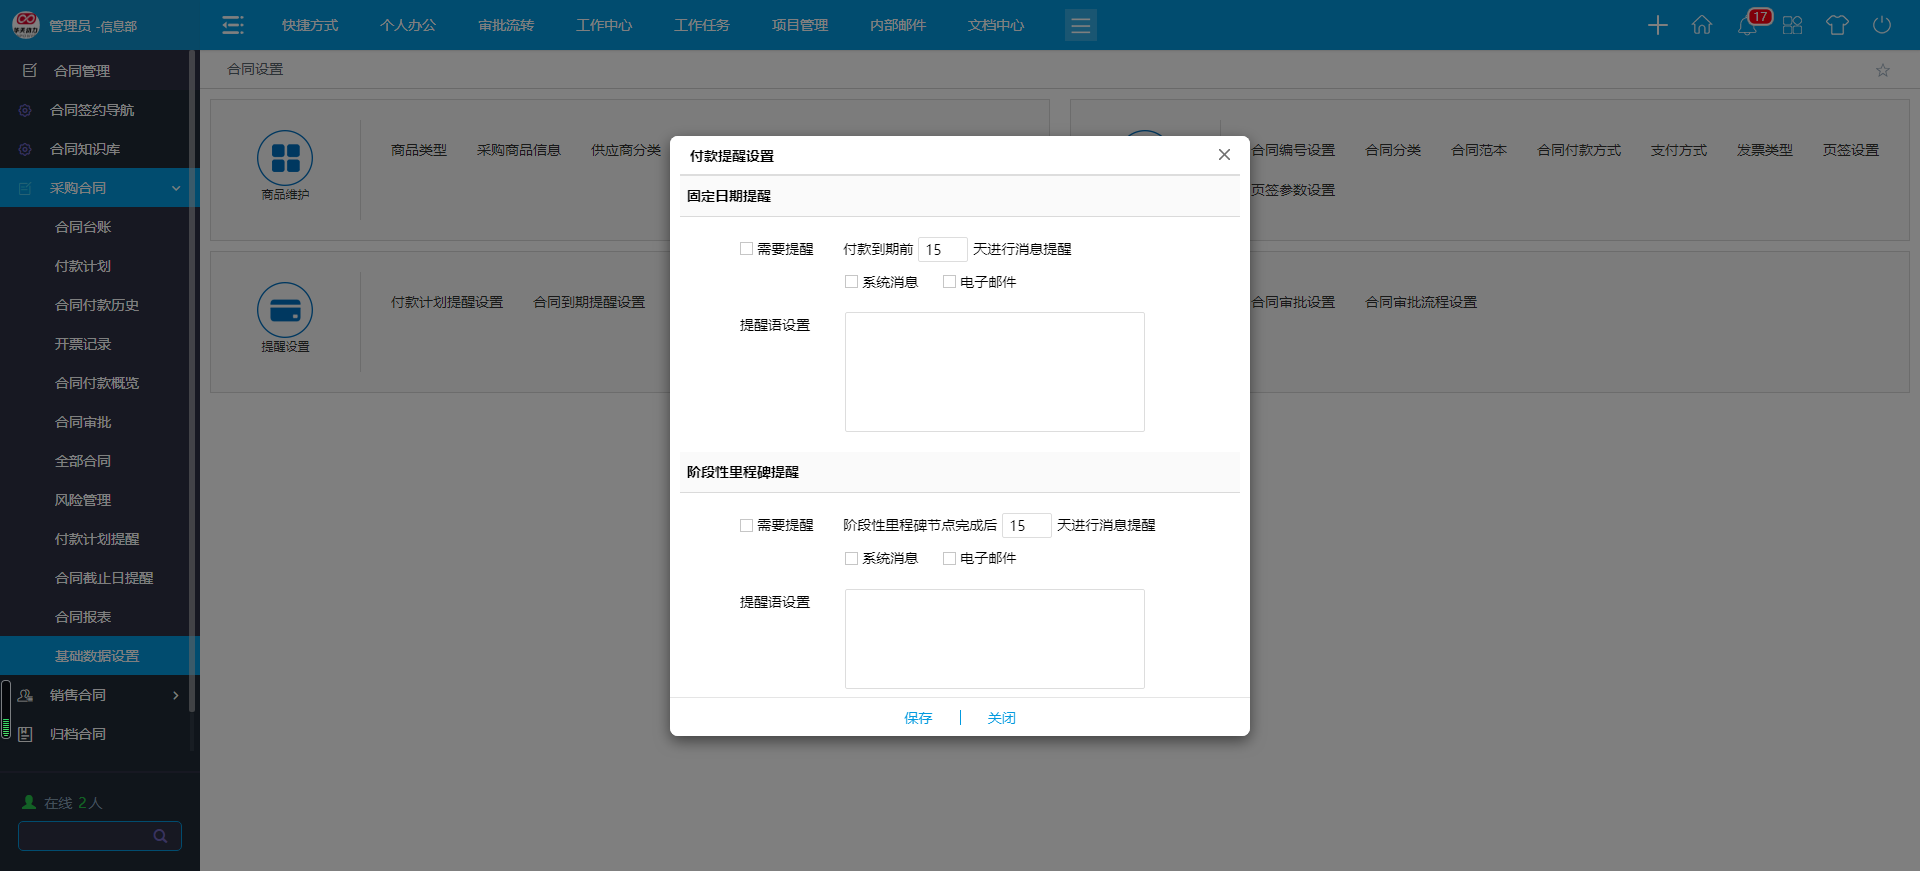
Task: Collapse the 采购合同 sidebar section
Action: (176, 188)
